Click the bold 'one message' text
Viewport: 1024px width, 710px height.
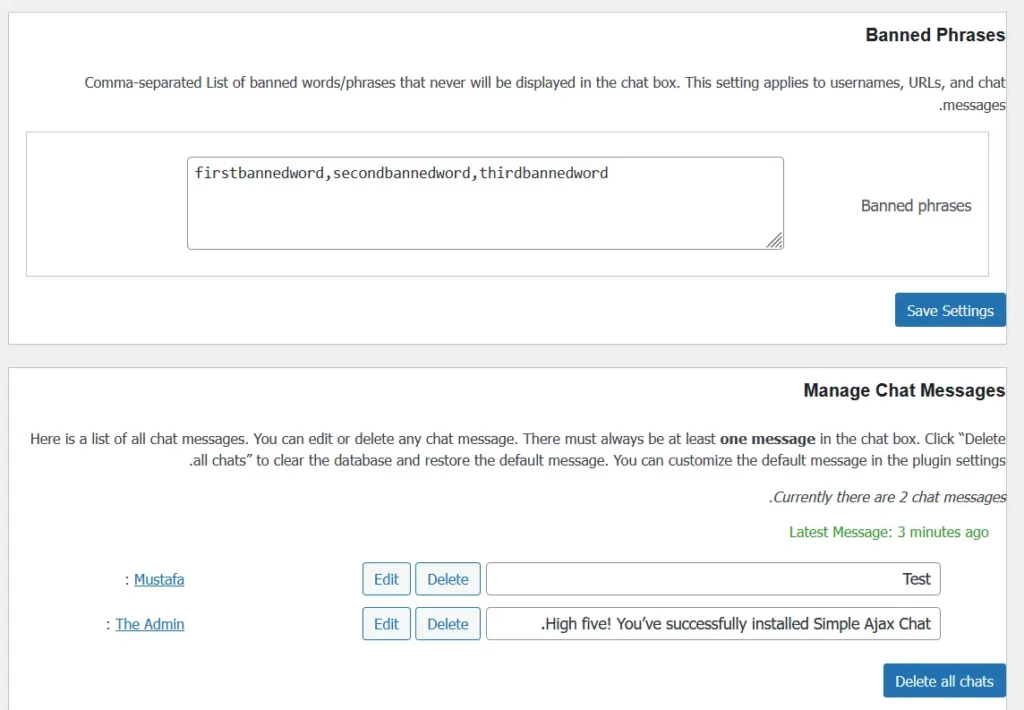click(x=768, y=439)
